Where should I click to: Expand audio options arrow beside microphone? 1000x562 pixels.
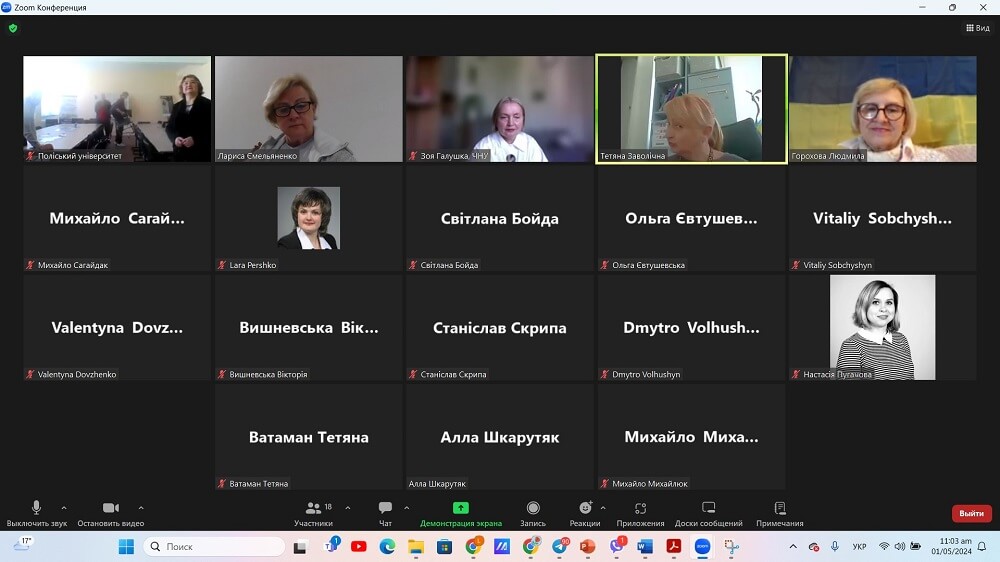click(64, 507)
